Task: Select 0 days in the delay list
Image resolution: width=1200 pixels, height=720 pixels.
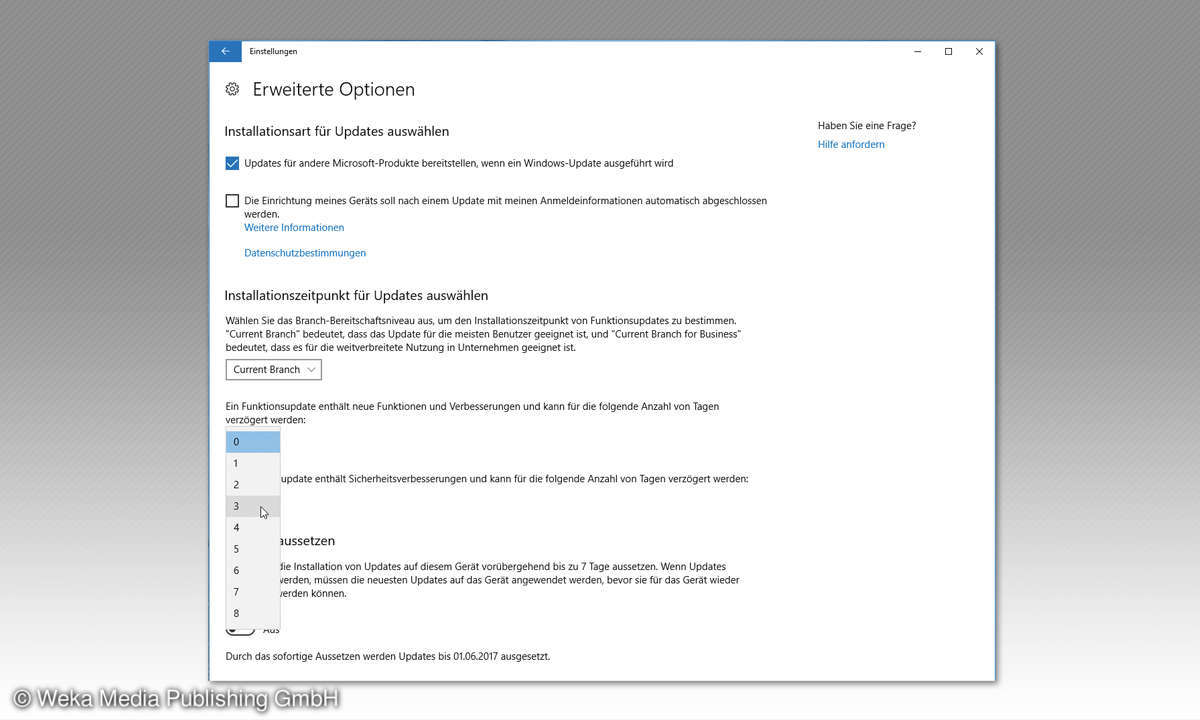Action: point(253,442)
